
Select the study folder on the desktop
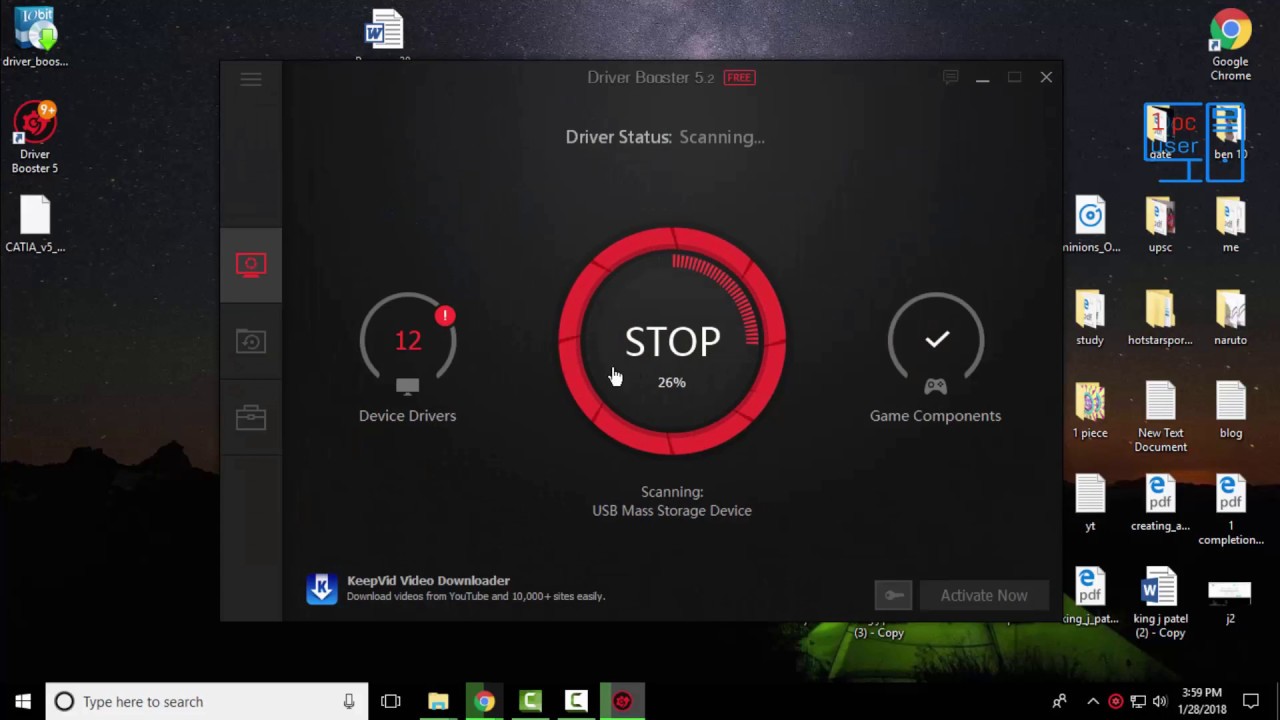click(x=1090, y=317)
